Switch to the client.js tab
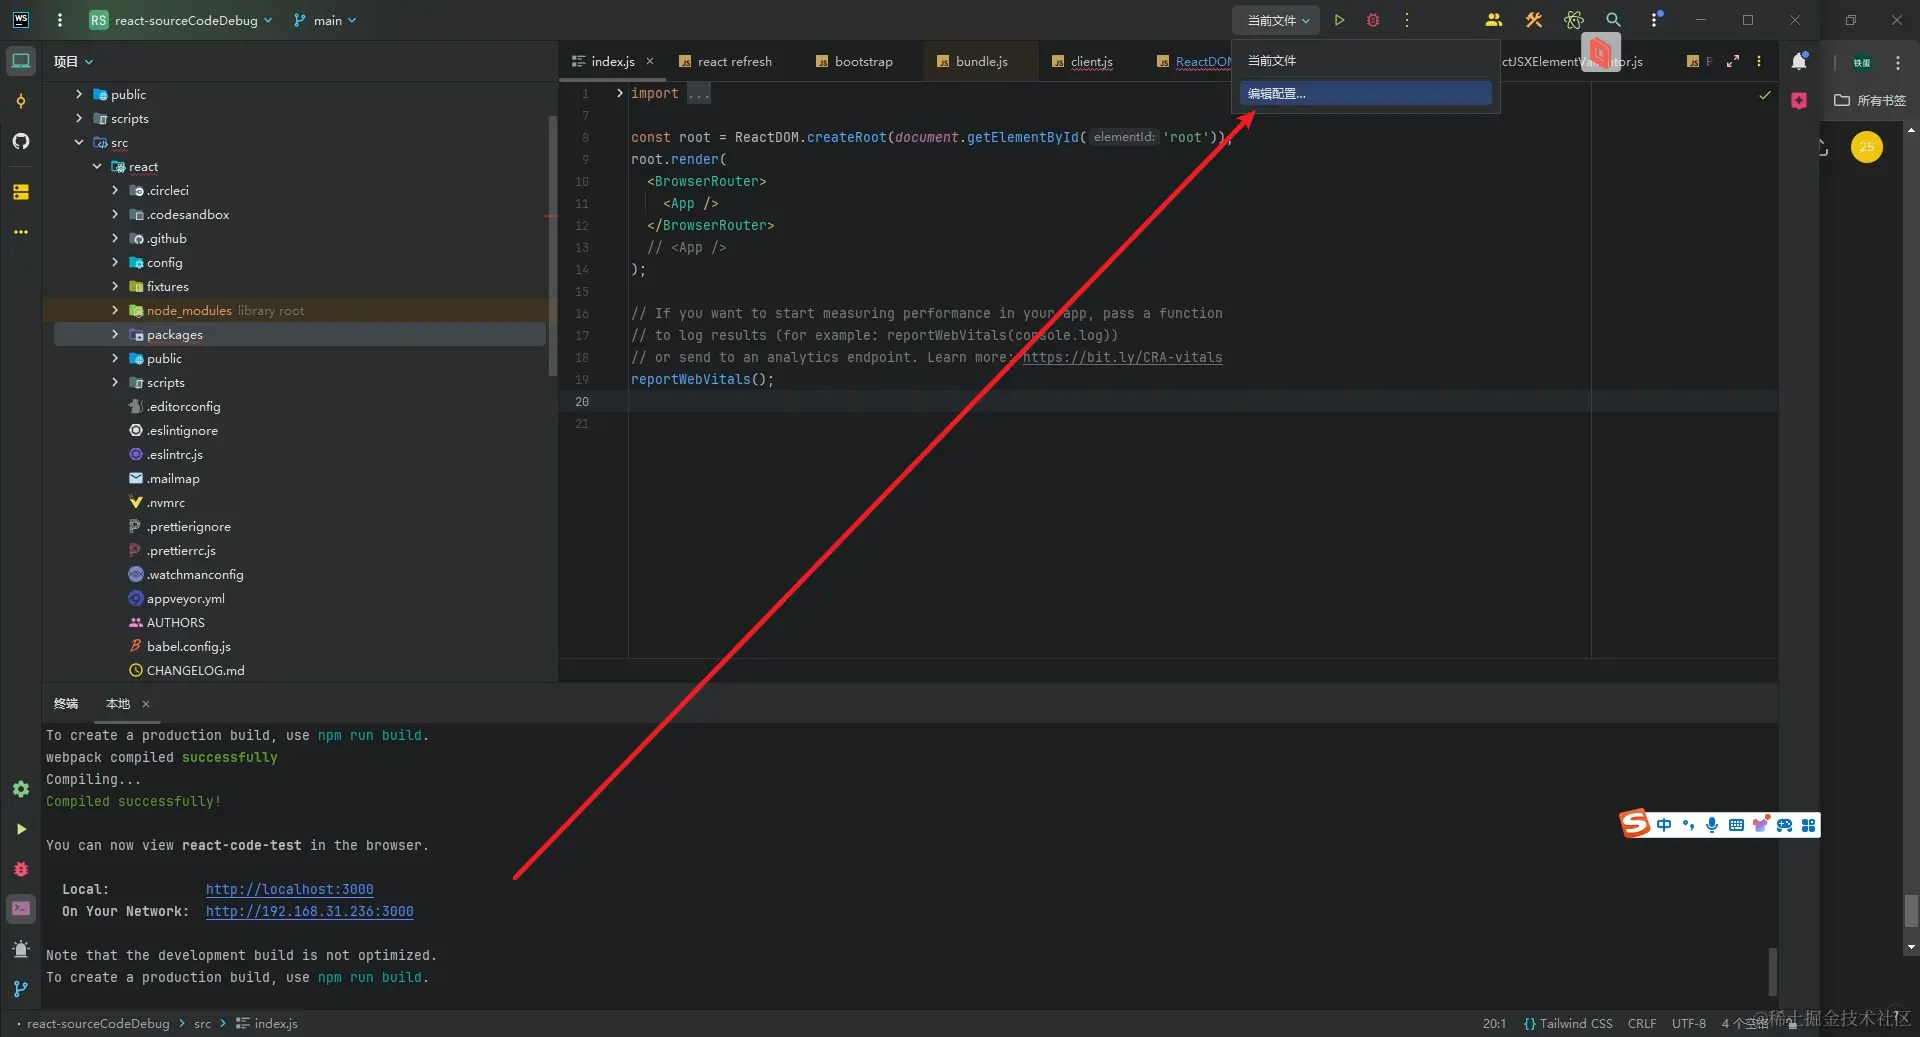The width and height of the screenshot is (1920, 1037). tap(1082, 62)
